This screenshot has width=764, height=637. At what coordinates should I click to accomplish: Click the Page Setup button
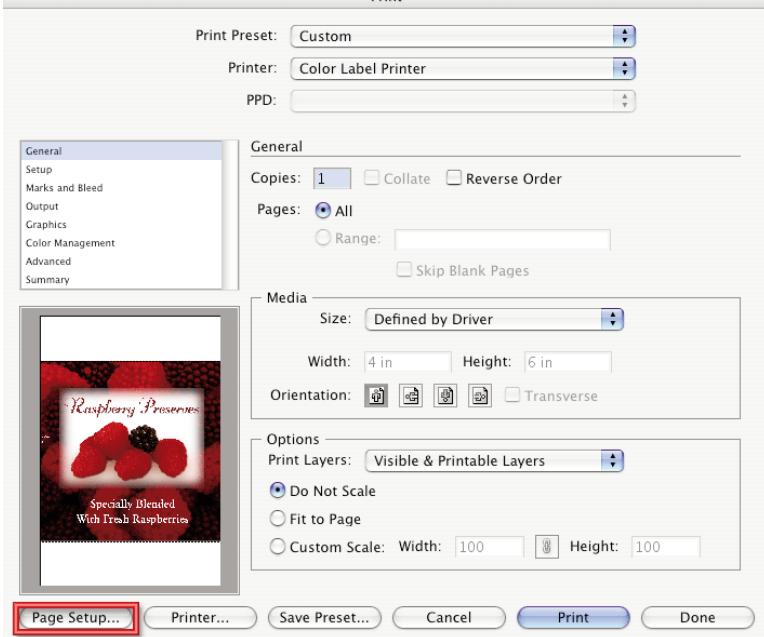(75, 618)
